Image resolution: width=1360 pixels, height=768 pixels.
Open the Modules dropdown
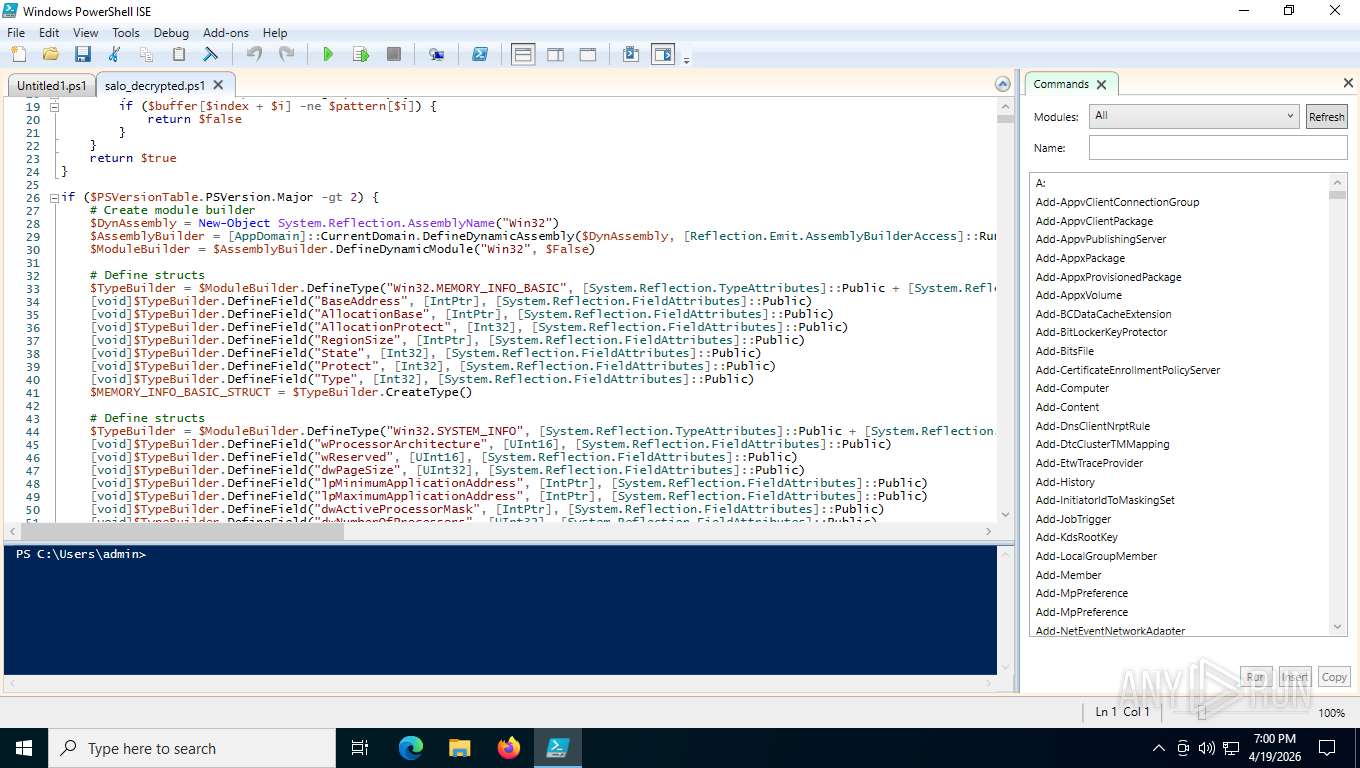coord(1194,116)
